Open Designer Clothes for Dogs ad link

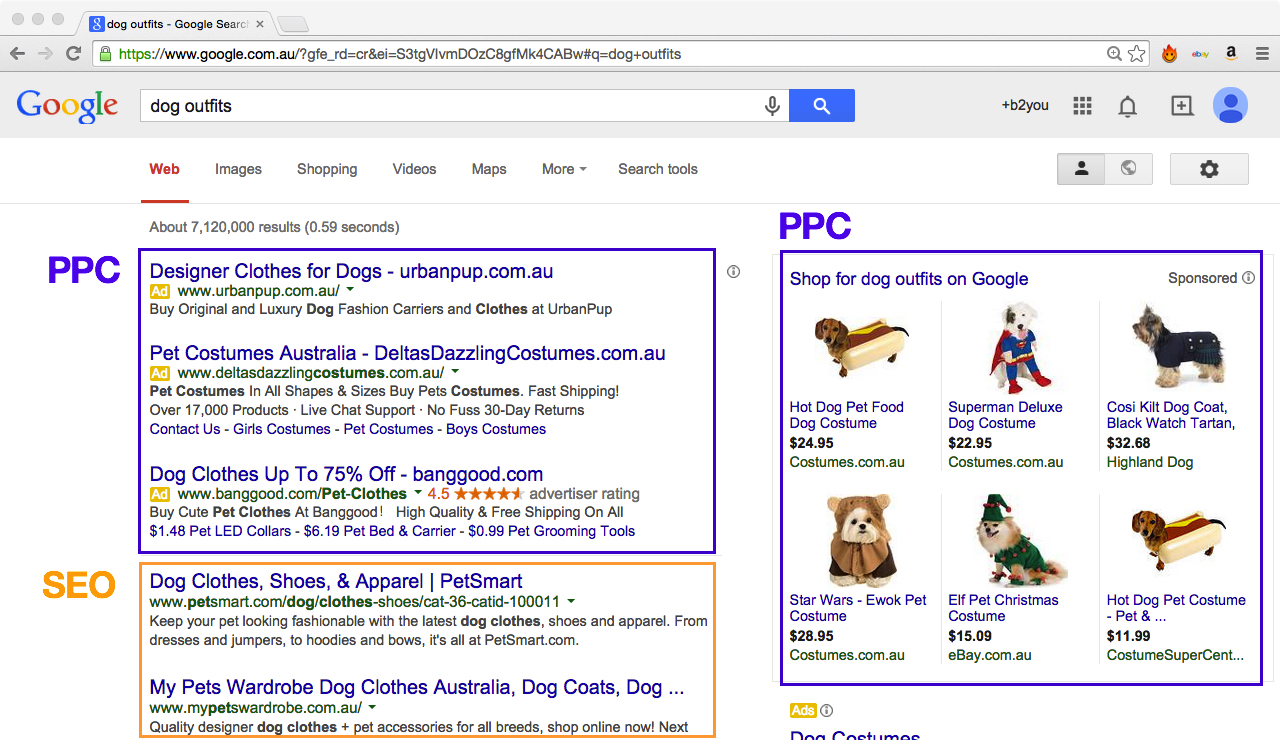click(351, 271)
